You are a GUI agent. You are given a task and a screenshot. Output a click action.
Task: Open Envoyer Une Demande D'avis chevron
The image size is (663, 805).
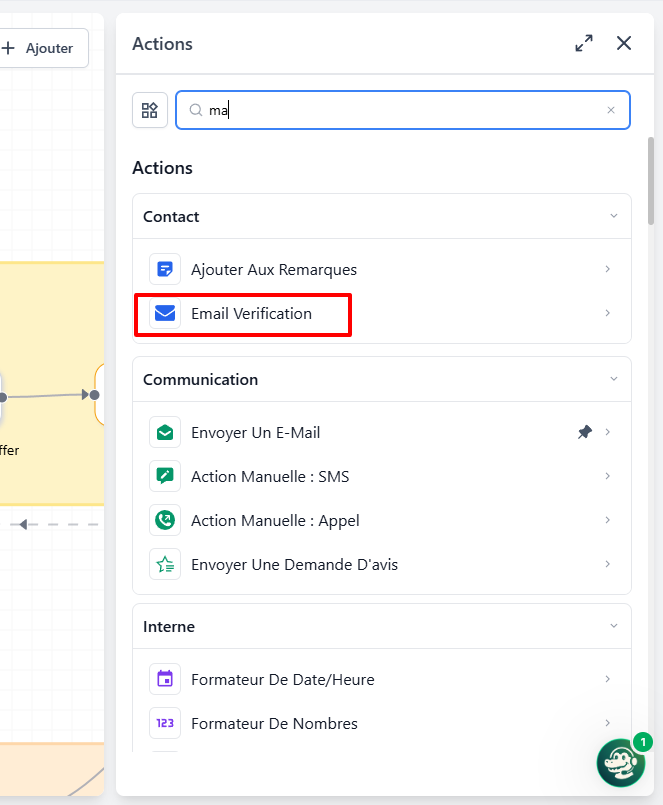[608, 564]
